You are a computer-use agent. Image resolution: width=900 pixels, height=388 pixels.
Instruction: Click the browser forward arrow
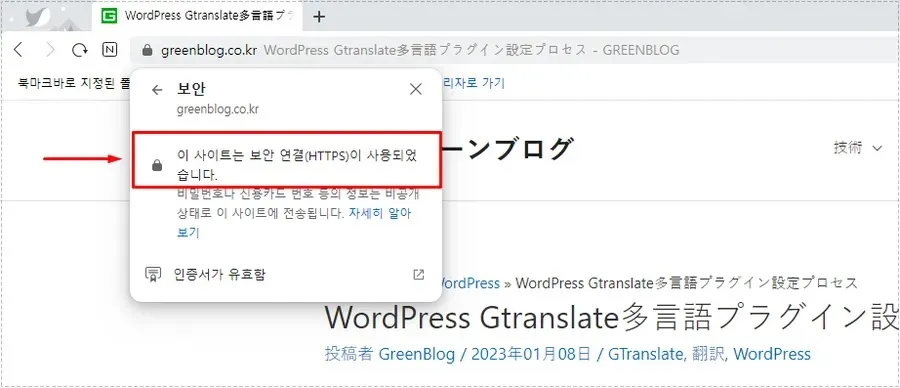point(50,50)
